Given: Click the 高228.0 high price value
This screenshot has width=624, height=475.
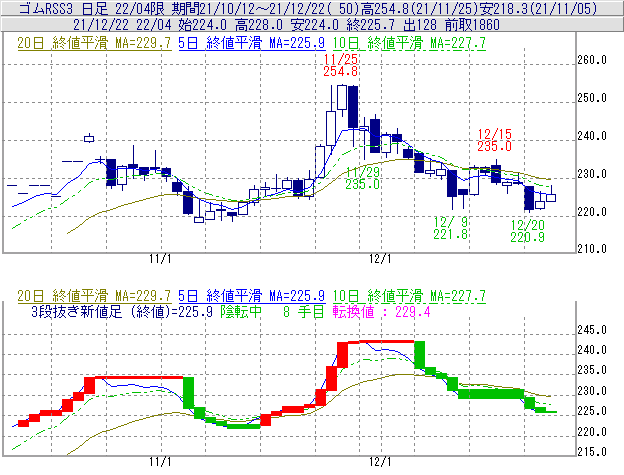Looking at the screenshot, I should [x=259, y=25].
